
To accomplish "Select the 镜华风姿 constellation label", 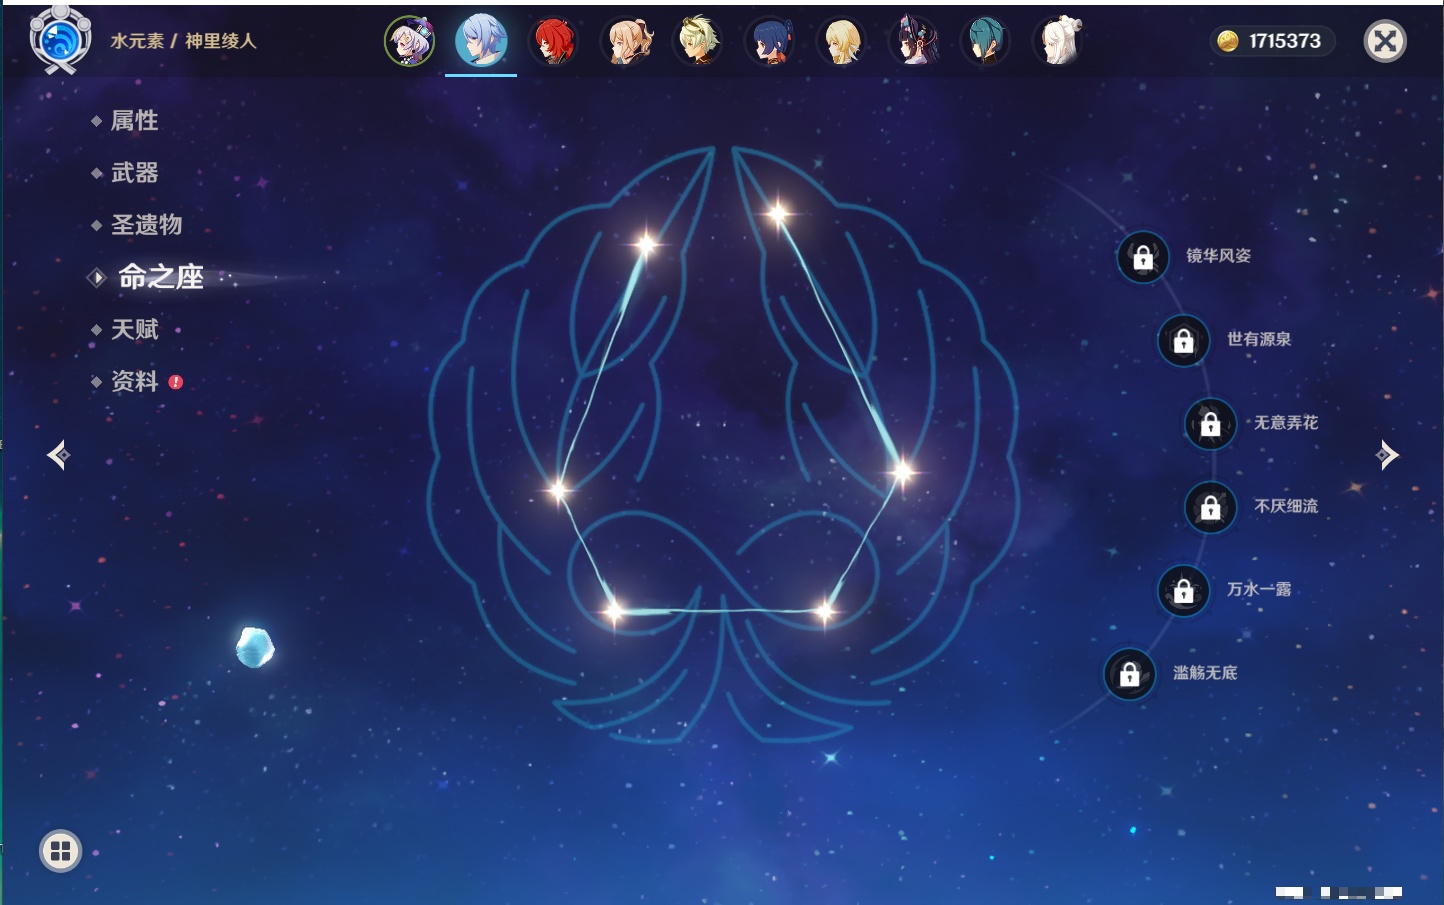I will pos(1218,256).
